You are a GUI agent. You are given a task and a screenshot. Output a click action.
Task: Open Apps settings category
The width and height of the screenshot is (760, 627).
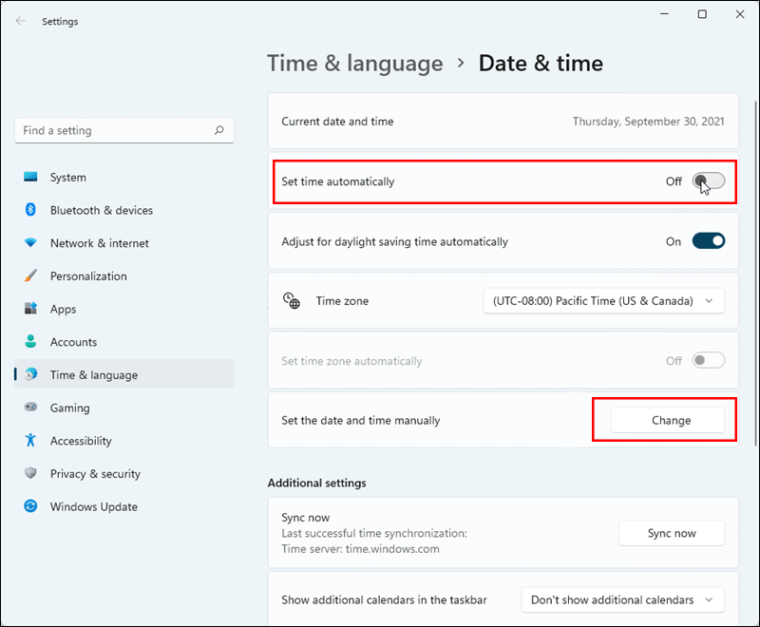coord(124,309)
